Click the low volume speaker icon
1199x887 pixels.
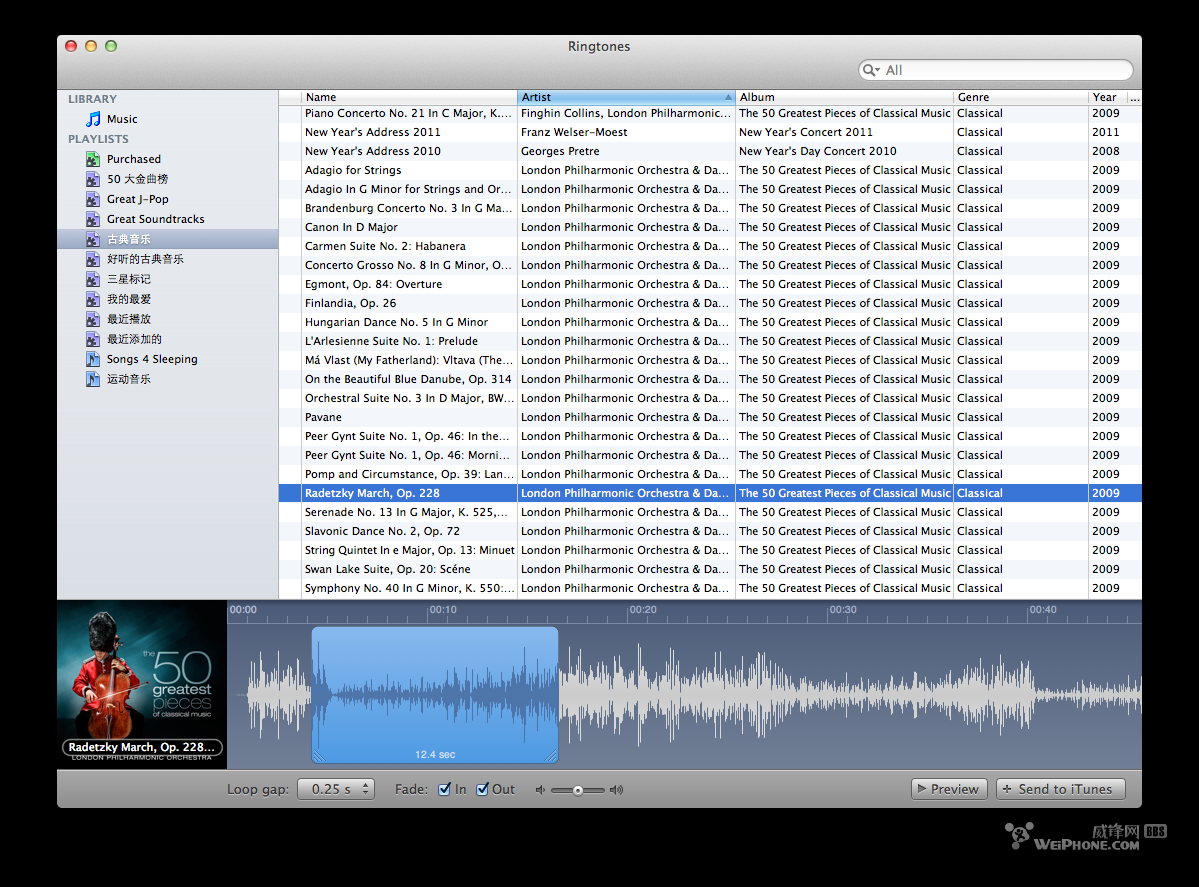[x=540, y=790]
